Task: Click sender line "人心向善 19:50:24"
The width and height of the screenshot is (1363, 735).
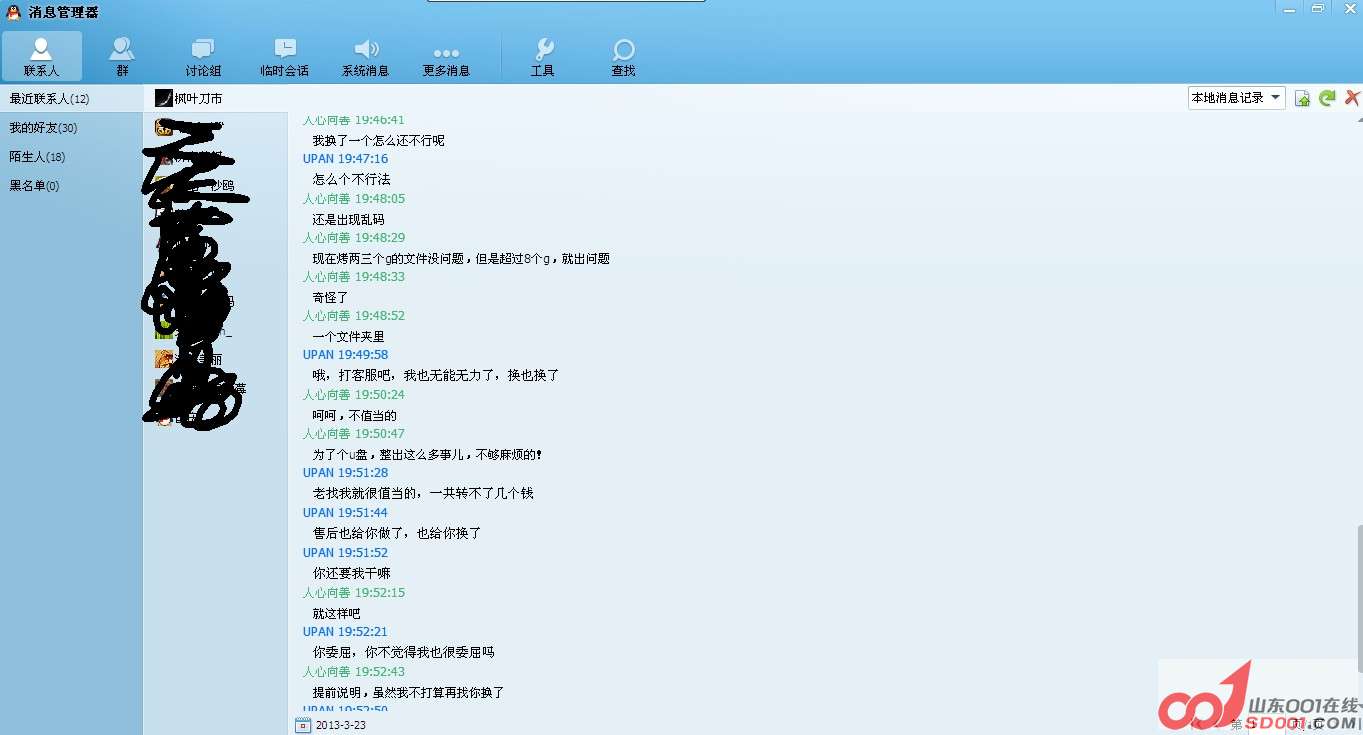Action: [x=354, y=395]
